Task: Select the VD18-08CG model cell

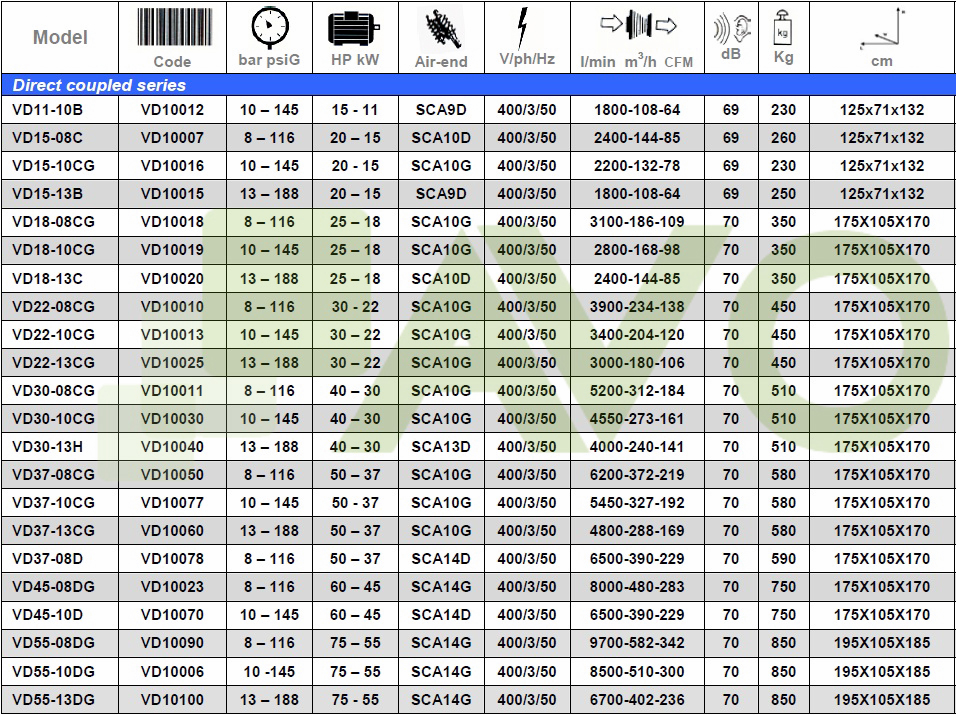Action: (x=54, y=222)
